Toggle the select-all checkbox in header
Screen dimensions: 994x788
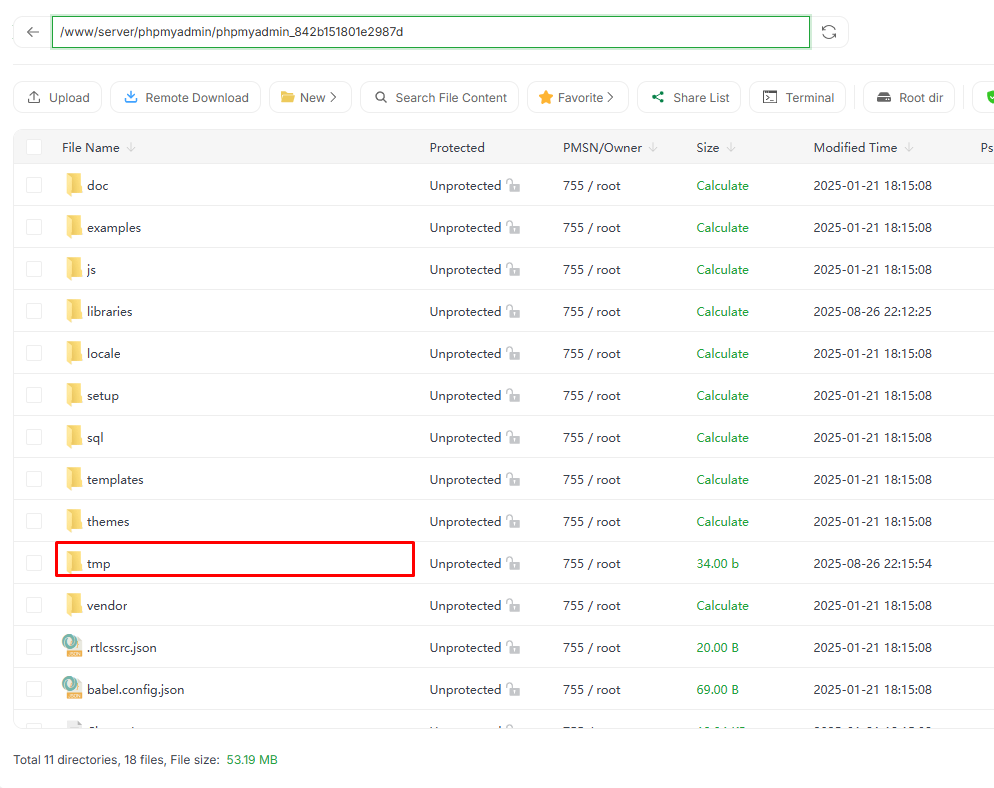tap(34, 148)
